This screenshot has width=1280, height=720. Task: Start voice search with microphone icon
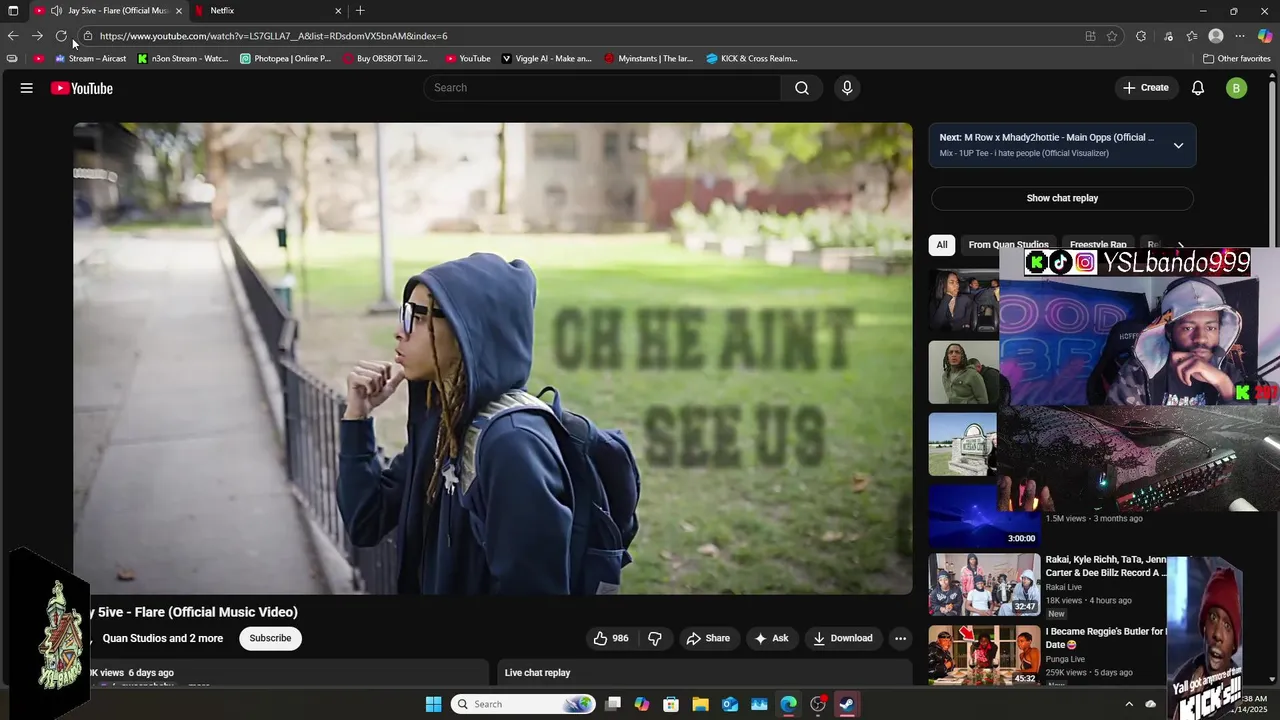[847, 88]
